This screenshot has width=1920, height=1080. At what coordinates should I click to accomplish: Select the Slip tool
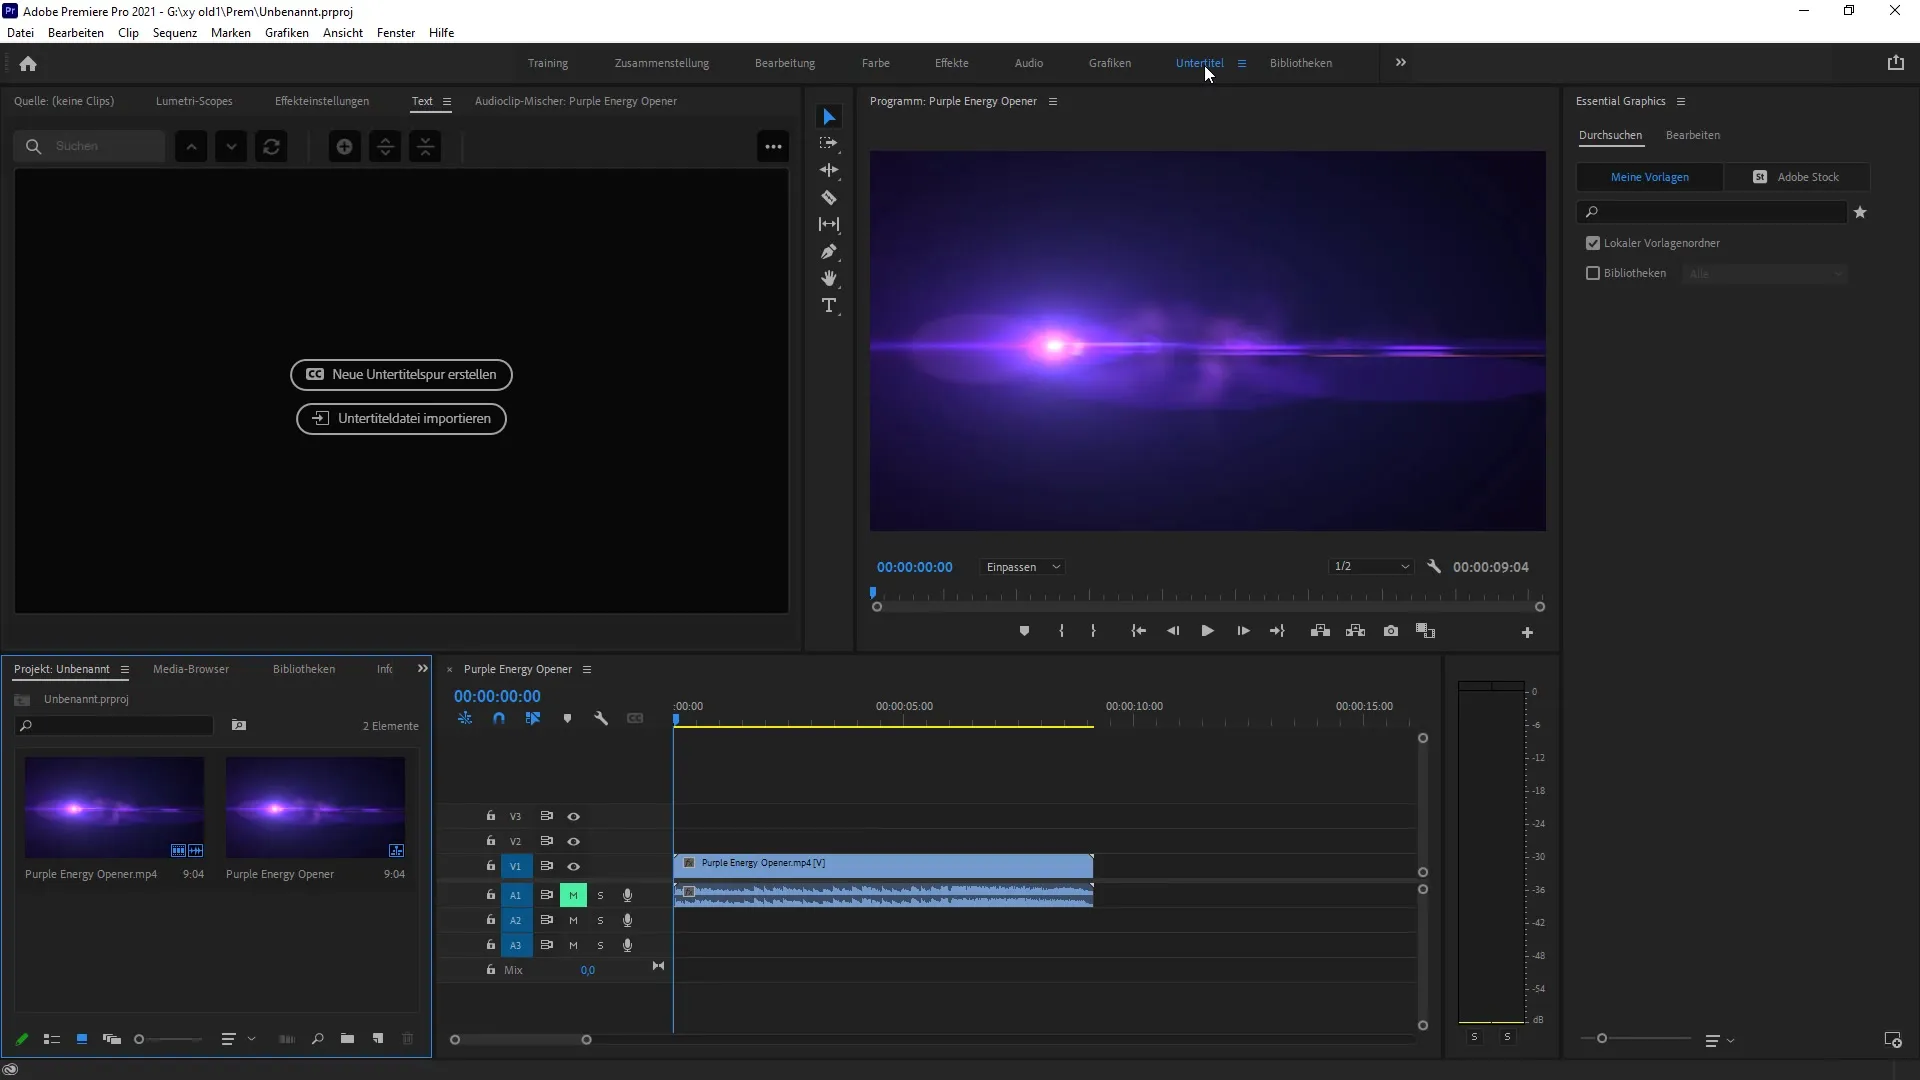pyautogui.click(x=828, y=225)
